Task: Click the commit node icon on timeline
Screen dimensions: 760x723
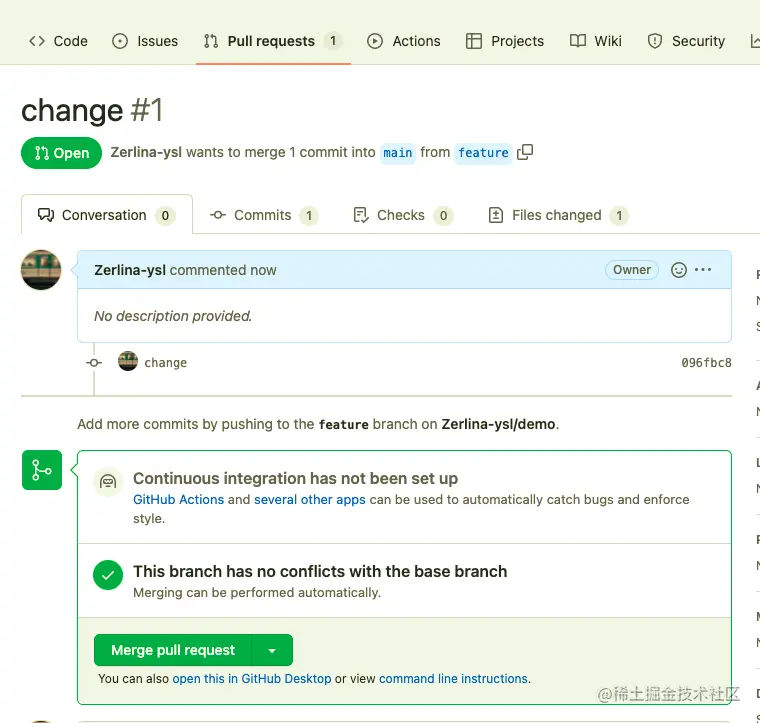Action: (x=94, y=363)
